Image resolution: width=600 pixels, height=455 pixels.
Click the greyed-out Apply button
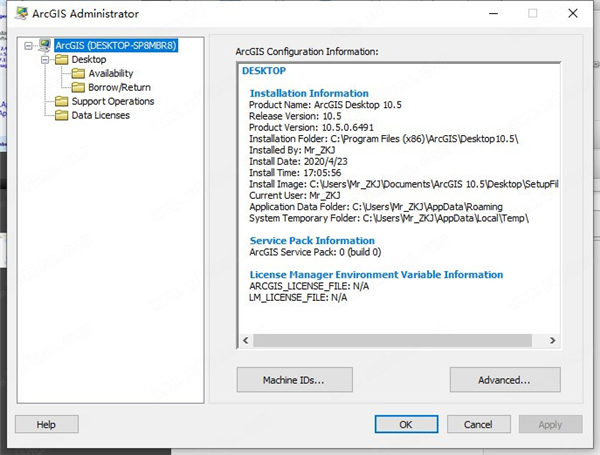coord(551,424)
